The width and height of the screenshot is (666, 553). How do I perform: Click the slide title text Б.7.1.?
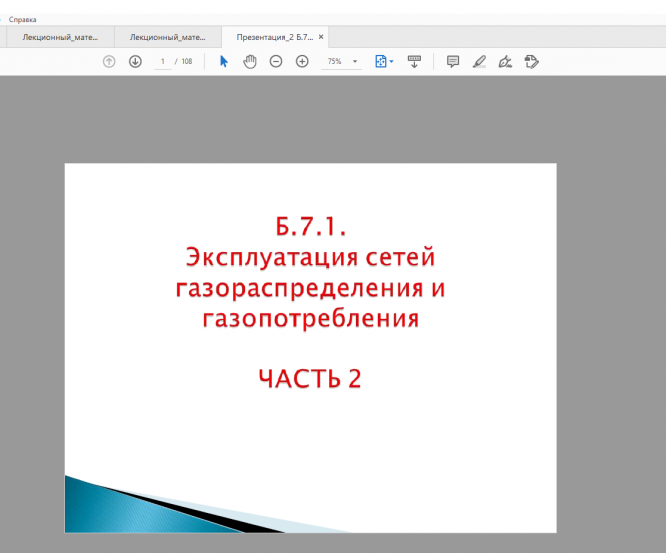310,224
